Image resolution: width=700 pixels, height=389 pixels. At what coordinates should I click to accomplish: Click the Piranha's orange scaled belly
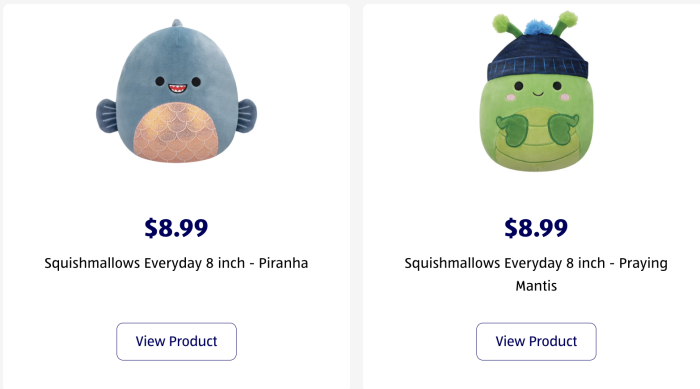[x=176, y=132]
